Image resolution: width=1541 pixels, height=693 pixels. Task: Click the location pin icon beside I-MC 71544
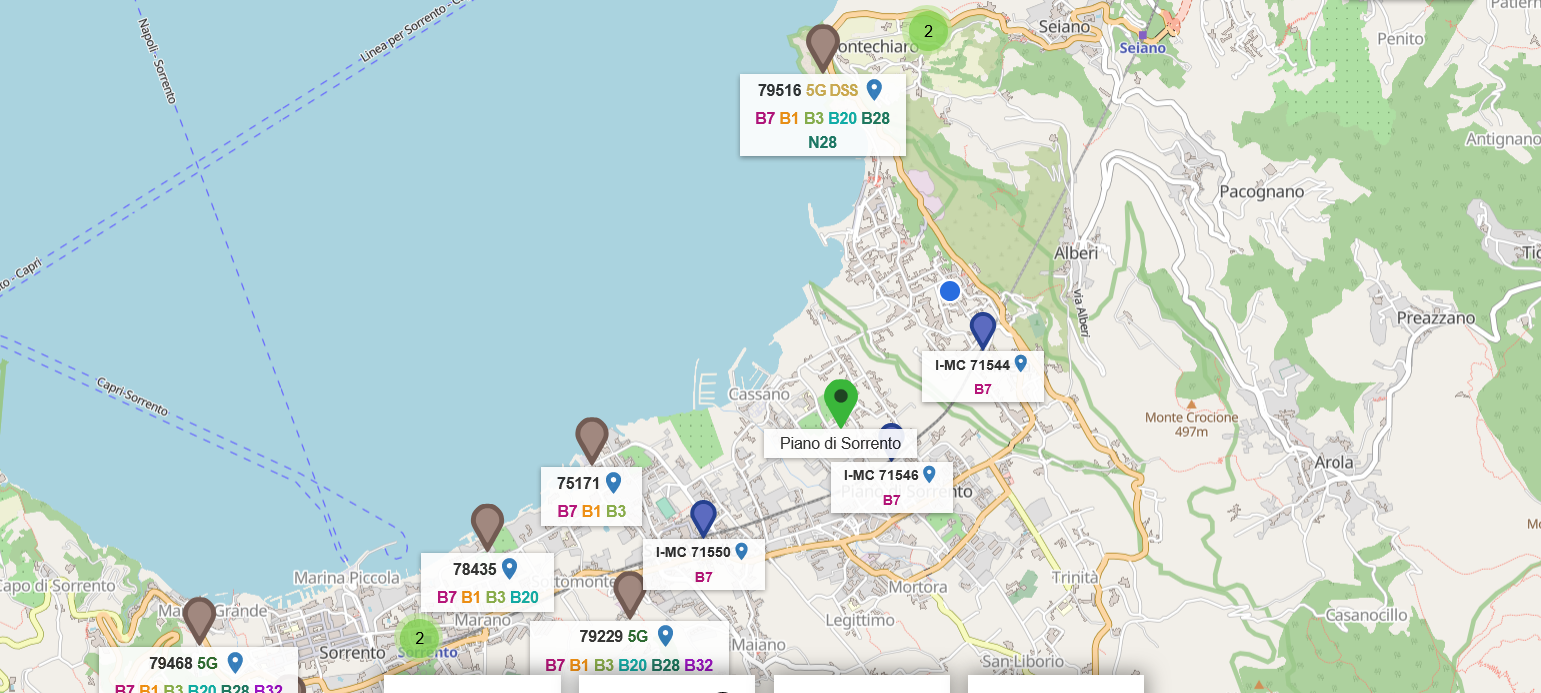(1021, 364)
